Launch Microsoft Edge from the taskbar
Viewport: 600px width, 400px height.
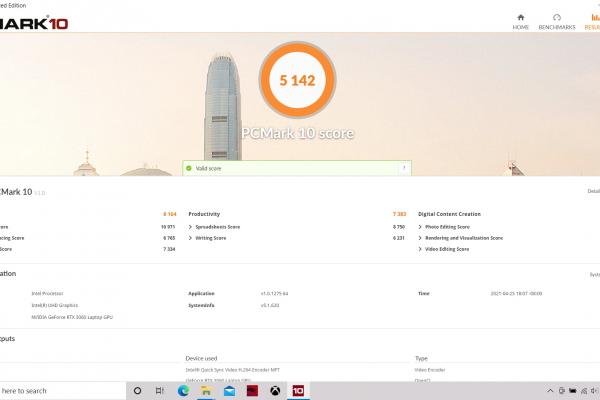183,391
